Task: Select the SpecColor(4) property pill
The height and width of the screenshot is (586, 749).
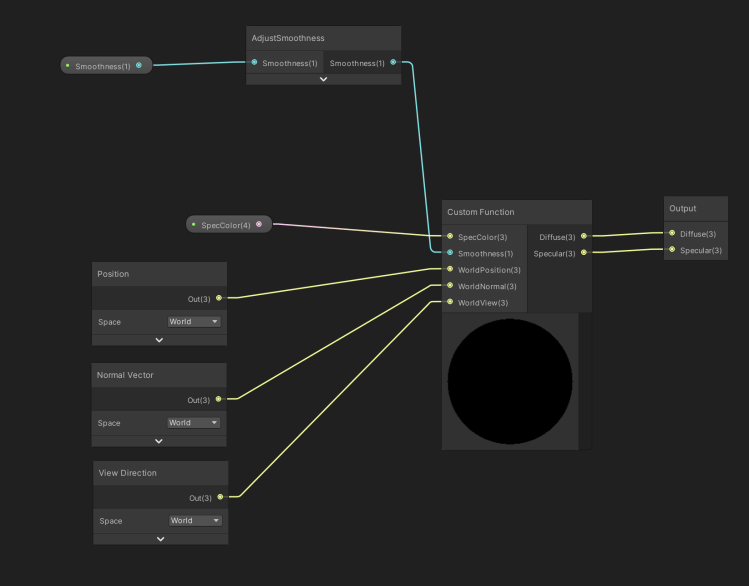Action: tap(226, 225)
